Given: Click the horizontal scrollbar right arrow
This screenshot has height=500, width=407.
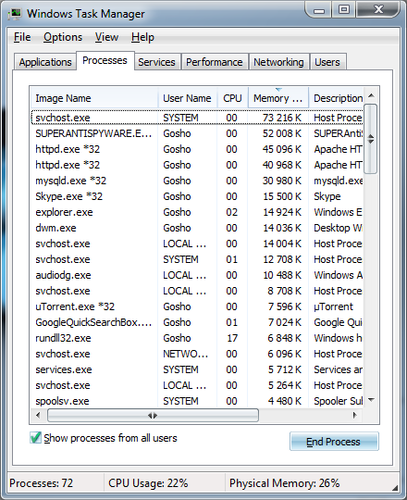Looking at the screenshot, I should coord(355,415).
